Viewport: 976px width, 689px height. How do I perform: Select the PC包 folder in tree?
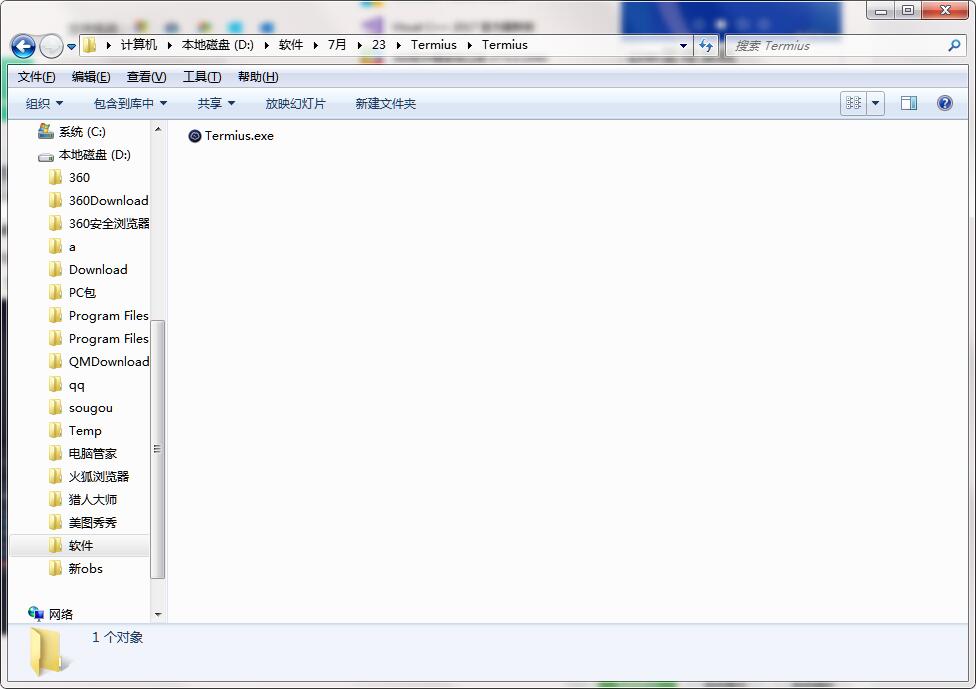82,293
